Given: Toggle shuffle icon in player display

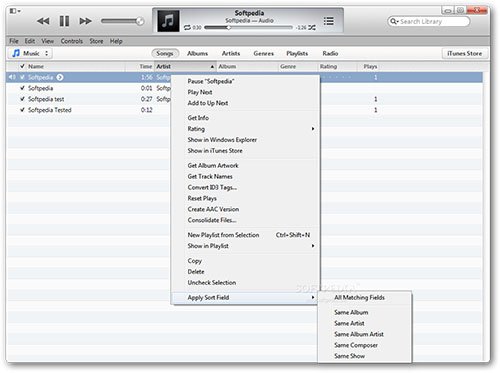Looking at the screenshot, I should point(312,28).
